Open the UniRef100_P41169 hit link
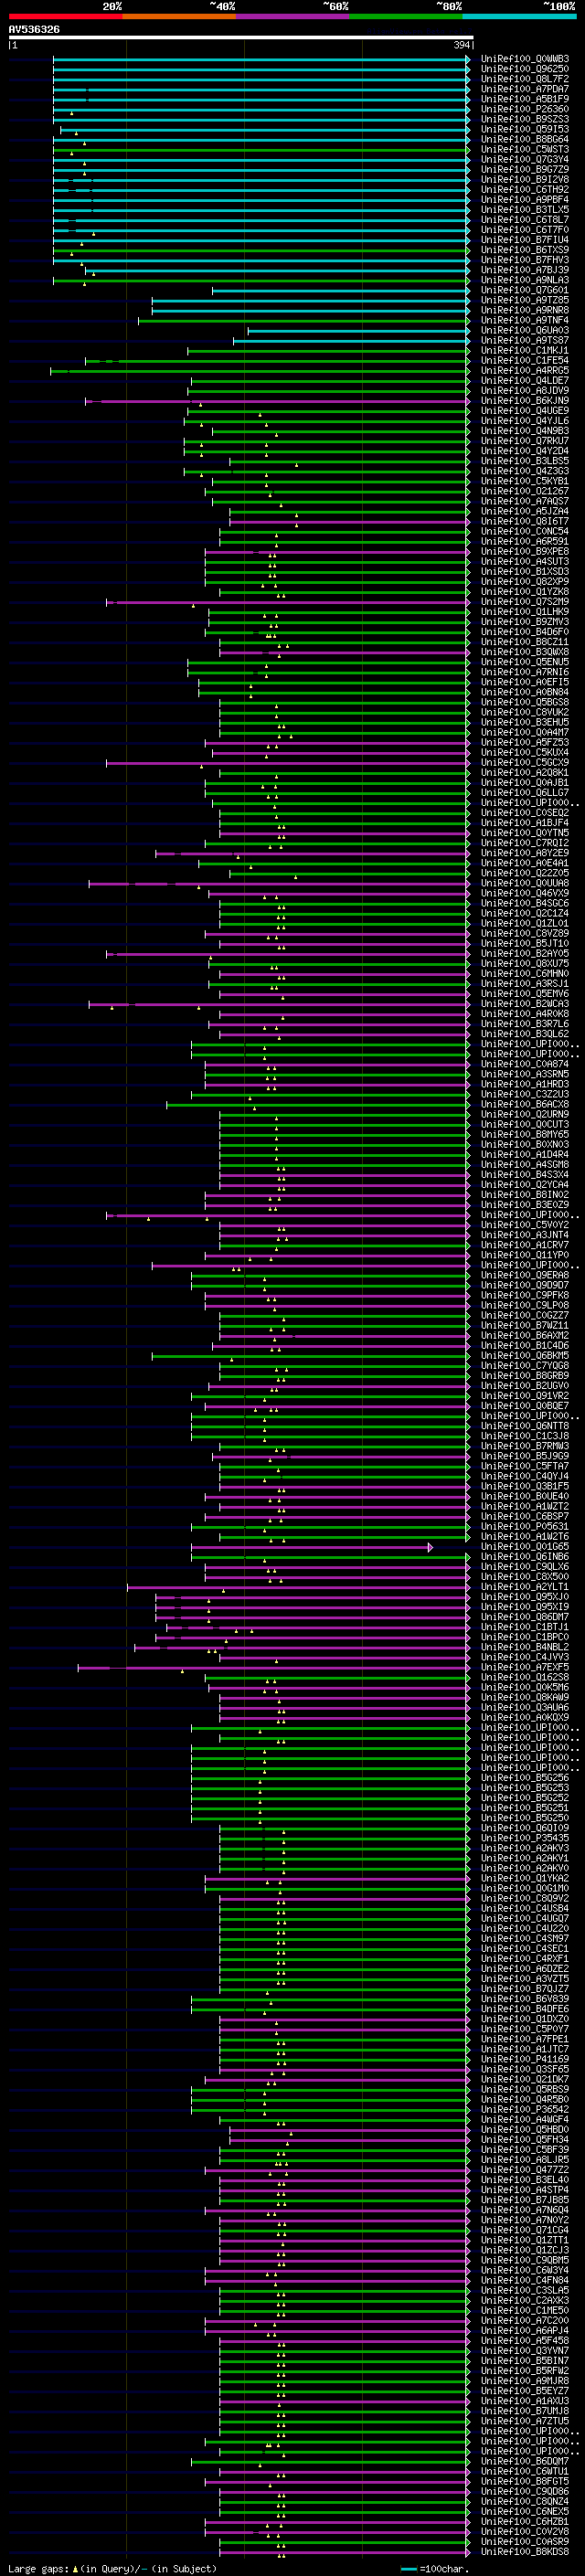 (525, 2059)
